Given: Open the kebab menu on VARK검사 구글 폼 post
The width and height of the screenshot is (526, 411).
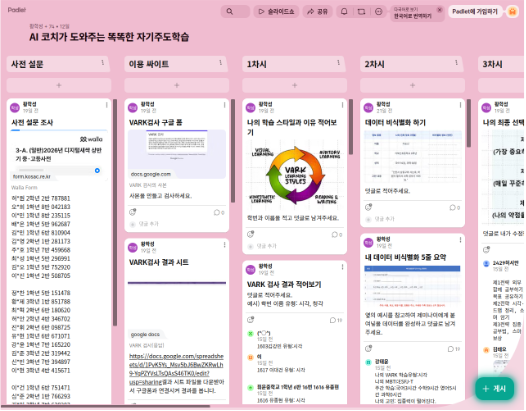Looking at the screenshot, I should 224,105.
